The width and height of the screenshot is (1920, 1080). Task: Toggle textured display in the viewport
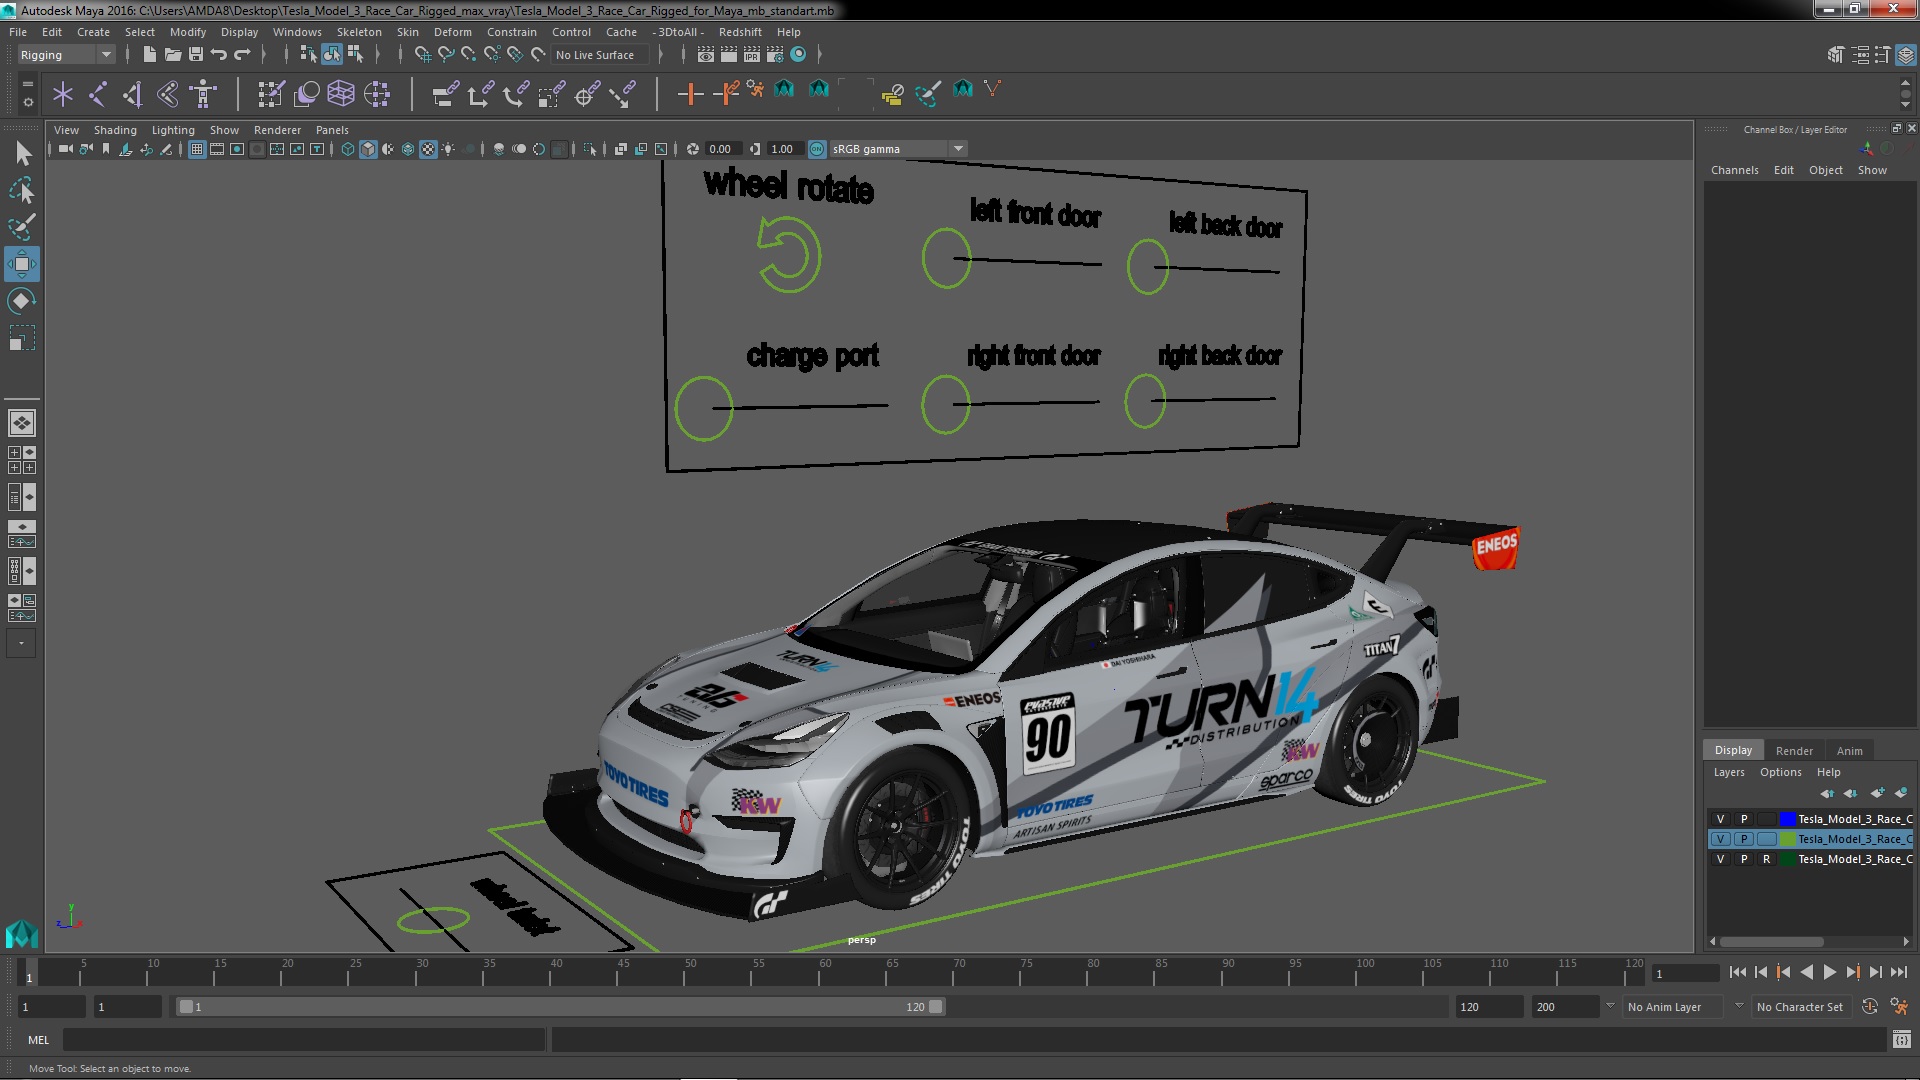[428, 149]
